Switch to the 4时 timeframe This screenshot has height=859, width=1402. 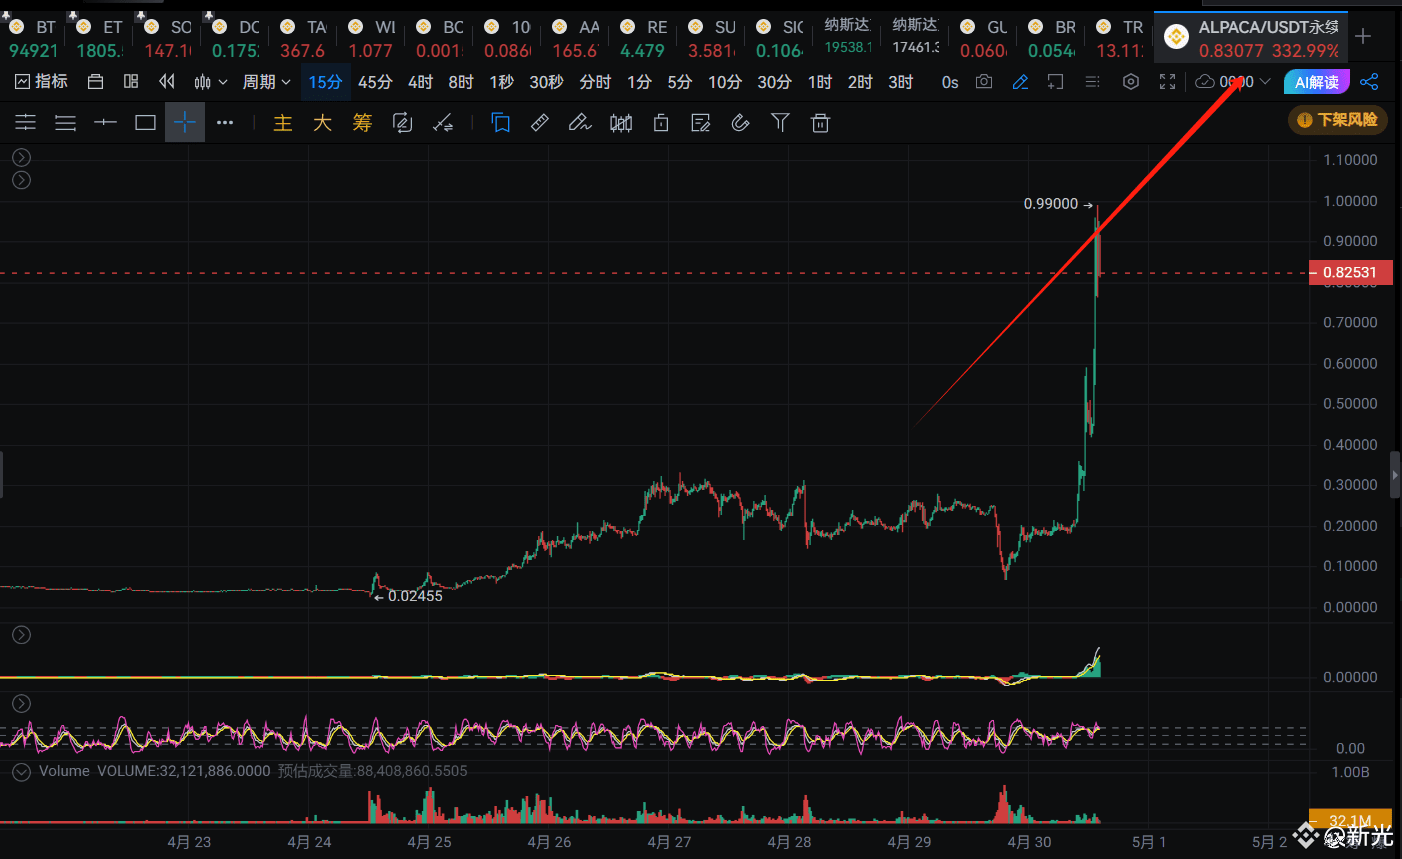420,82
